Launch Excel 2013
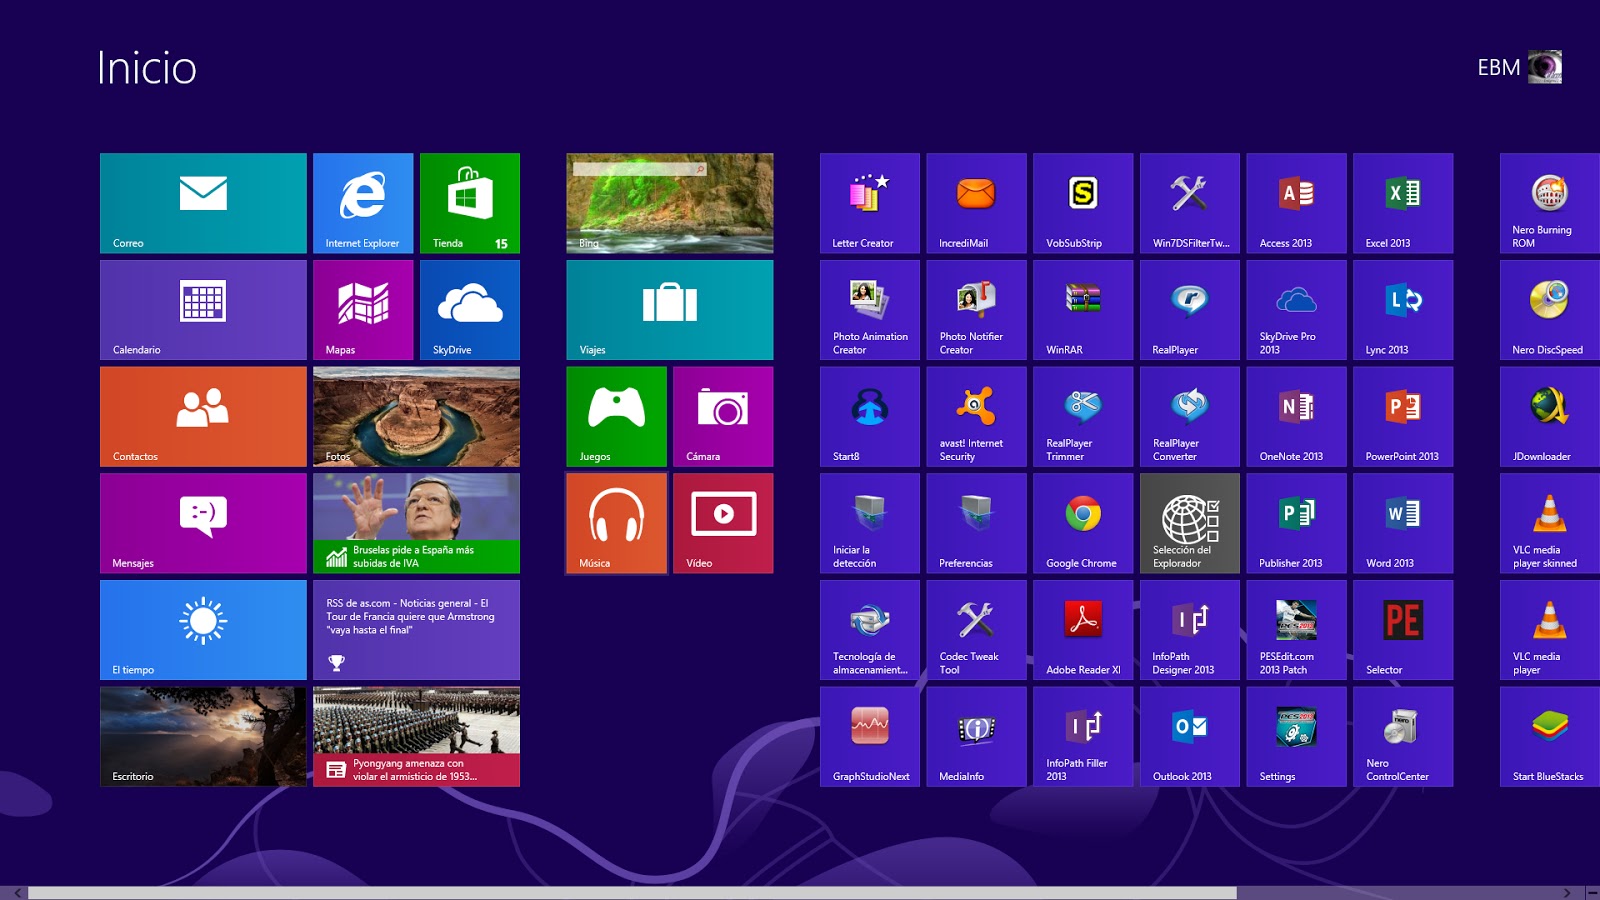 click(1403, 203)
